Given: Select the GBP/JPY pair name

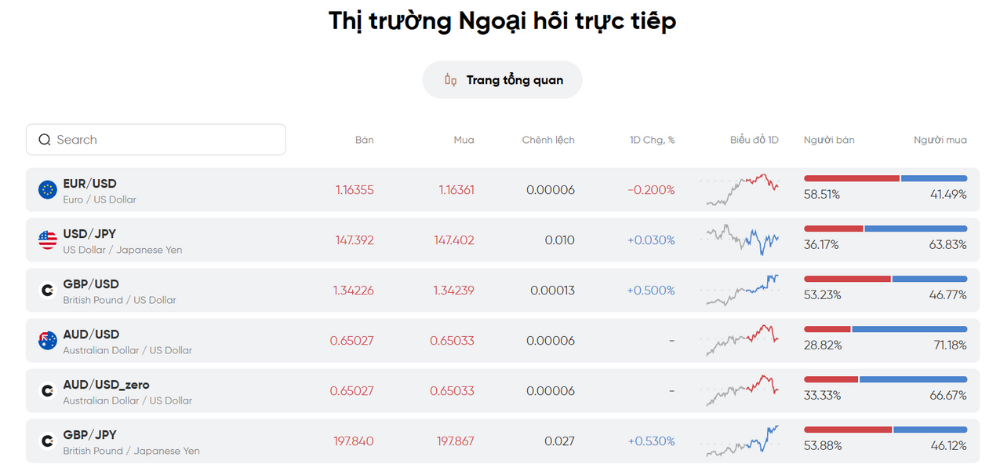Looking at the screenshot, I should point(91,435).
